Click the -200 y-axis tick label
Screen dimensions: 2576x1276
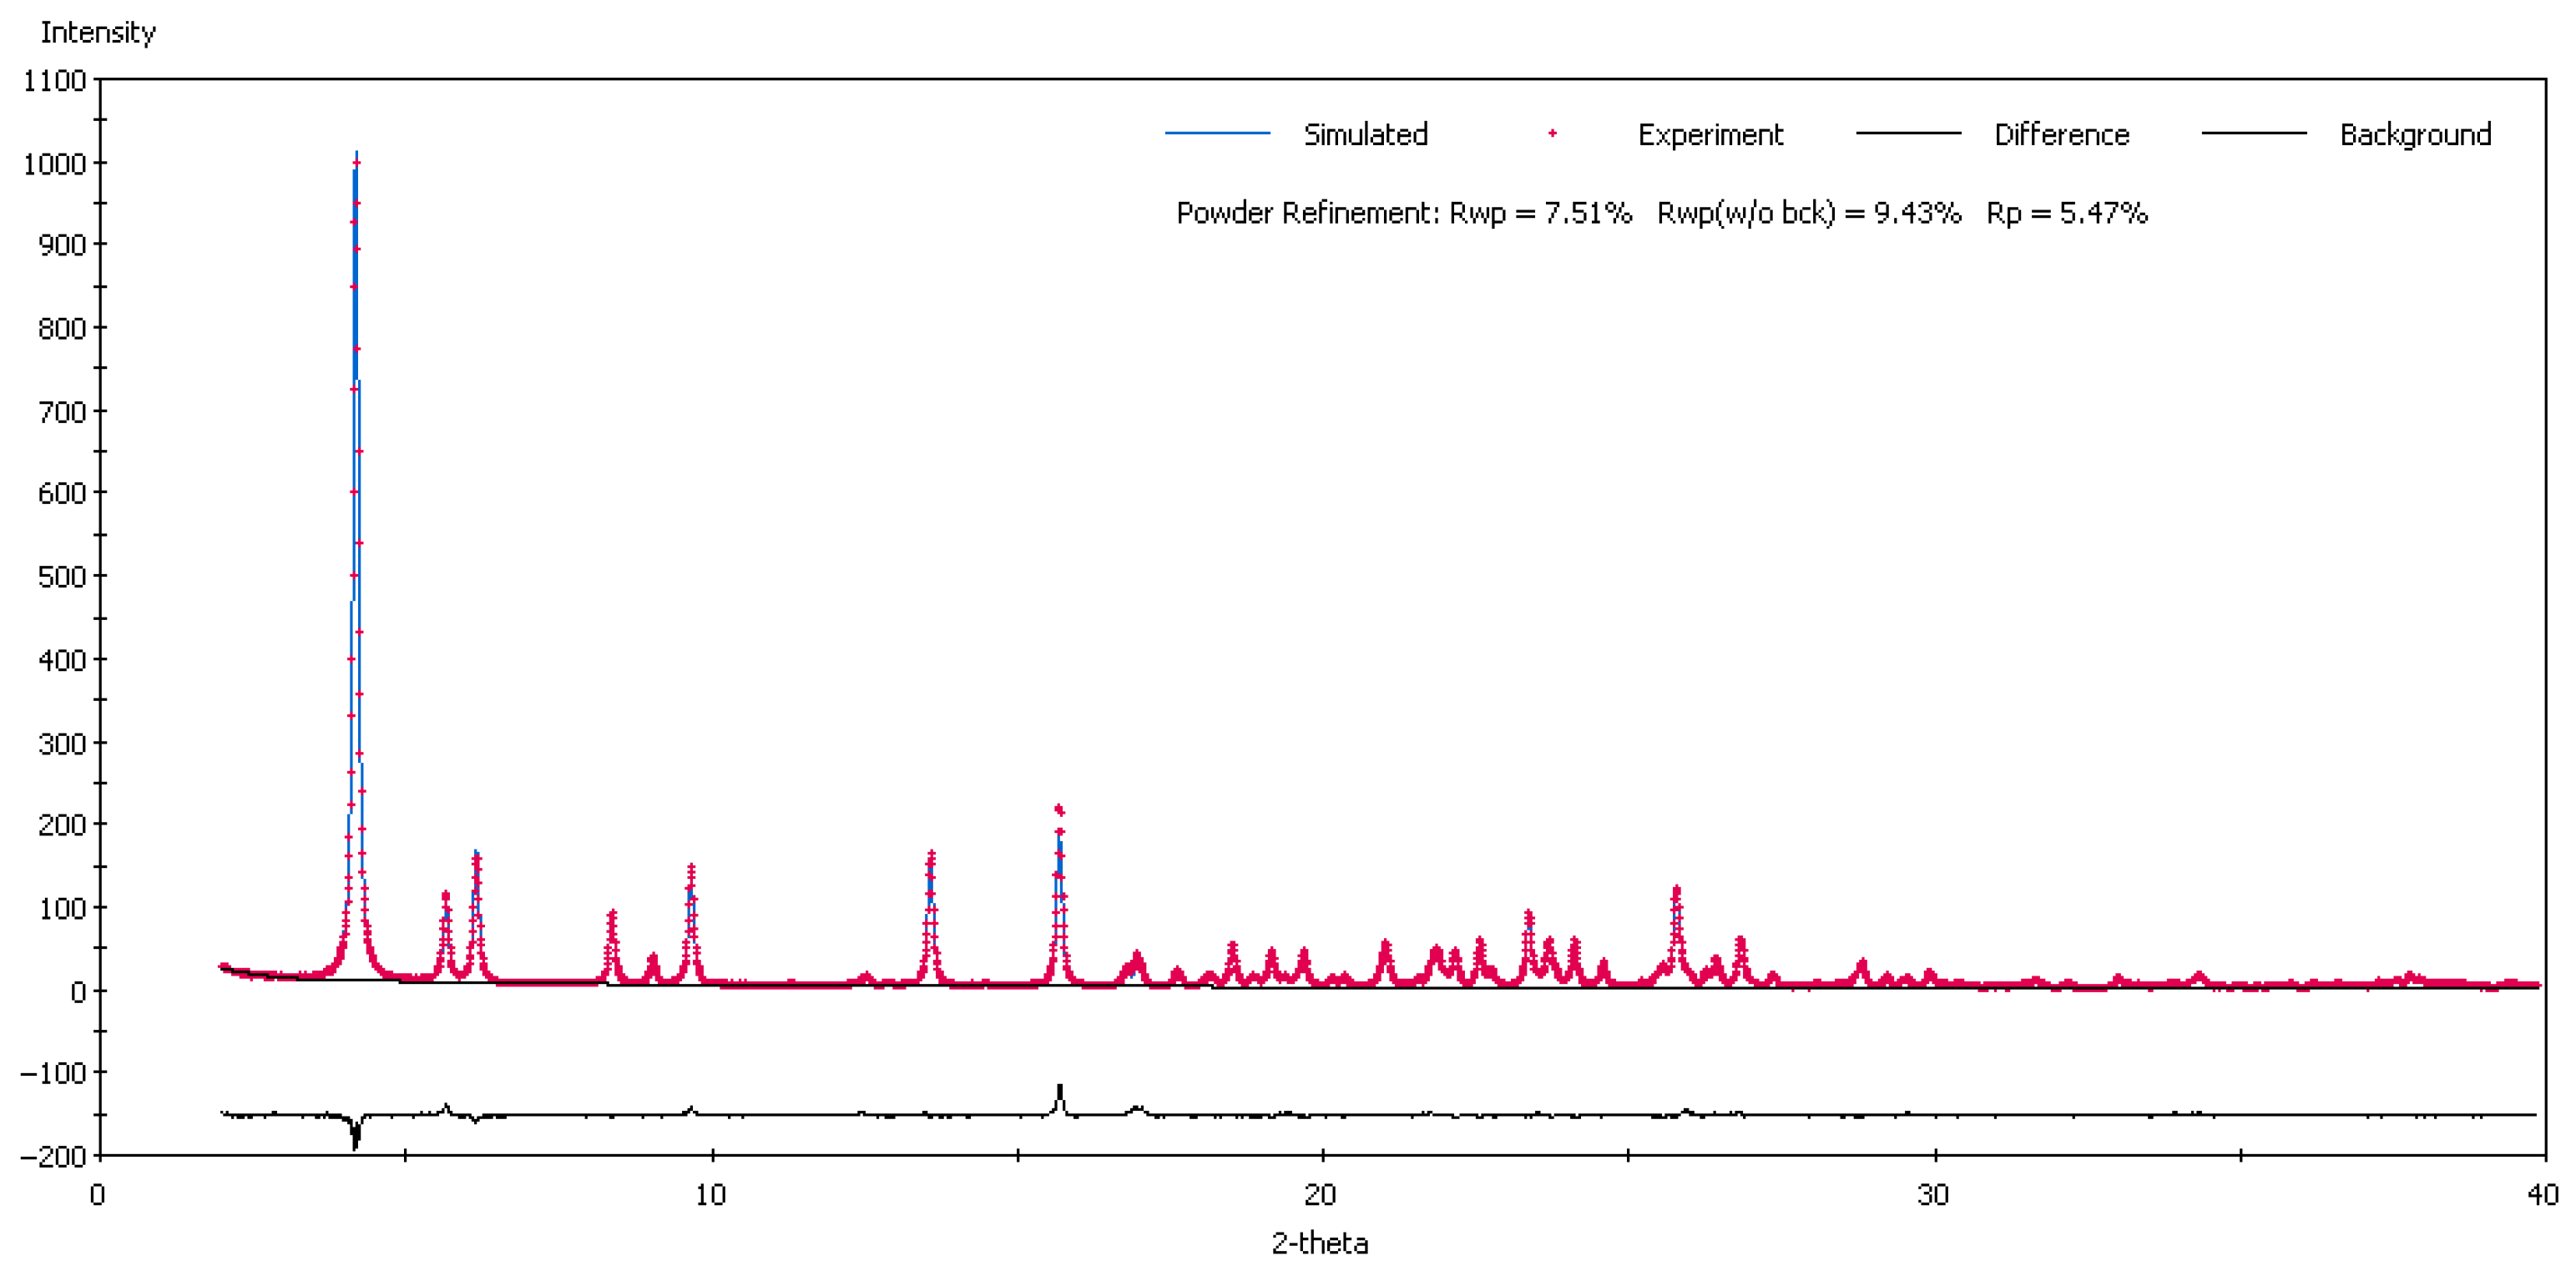pyautogui.click(x=52, y=1156)
